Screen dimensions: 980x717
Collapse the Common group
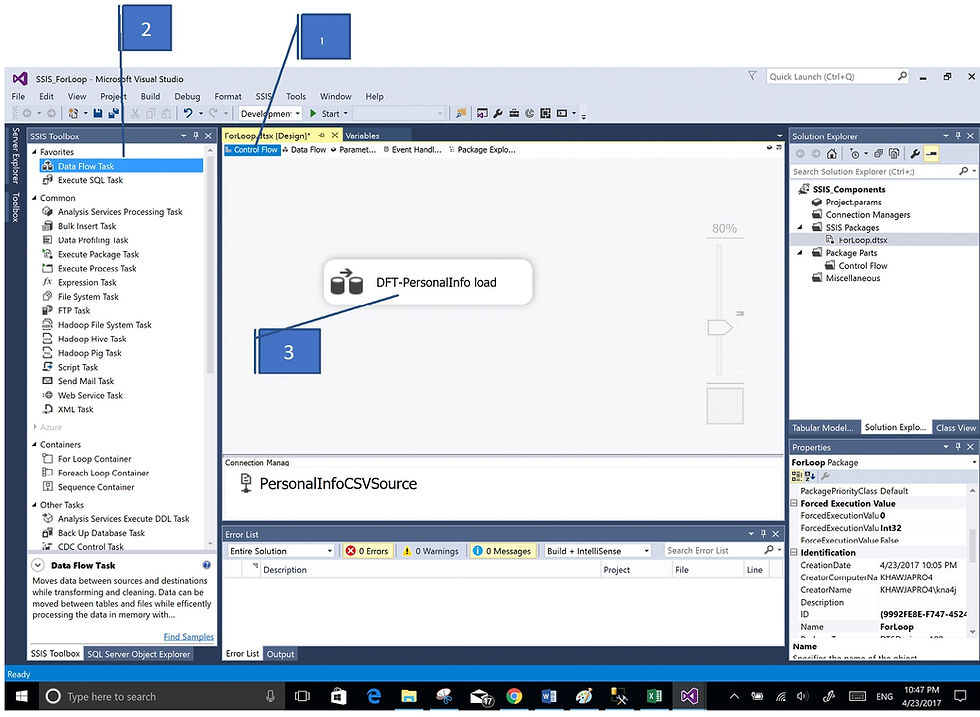[x=34, y=198]
